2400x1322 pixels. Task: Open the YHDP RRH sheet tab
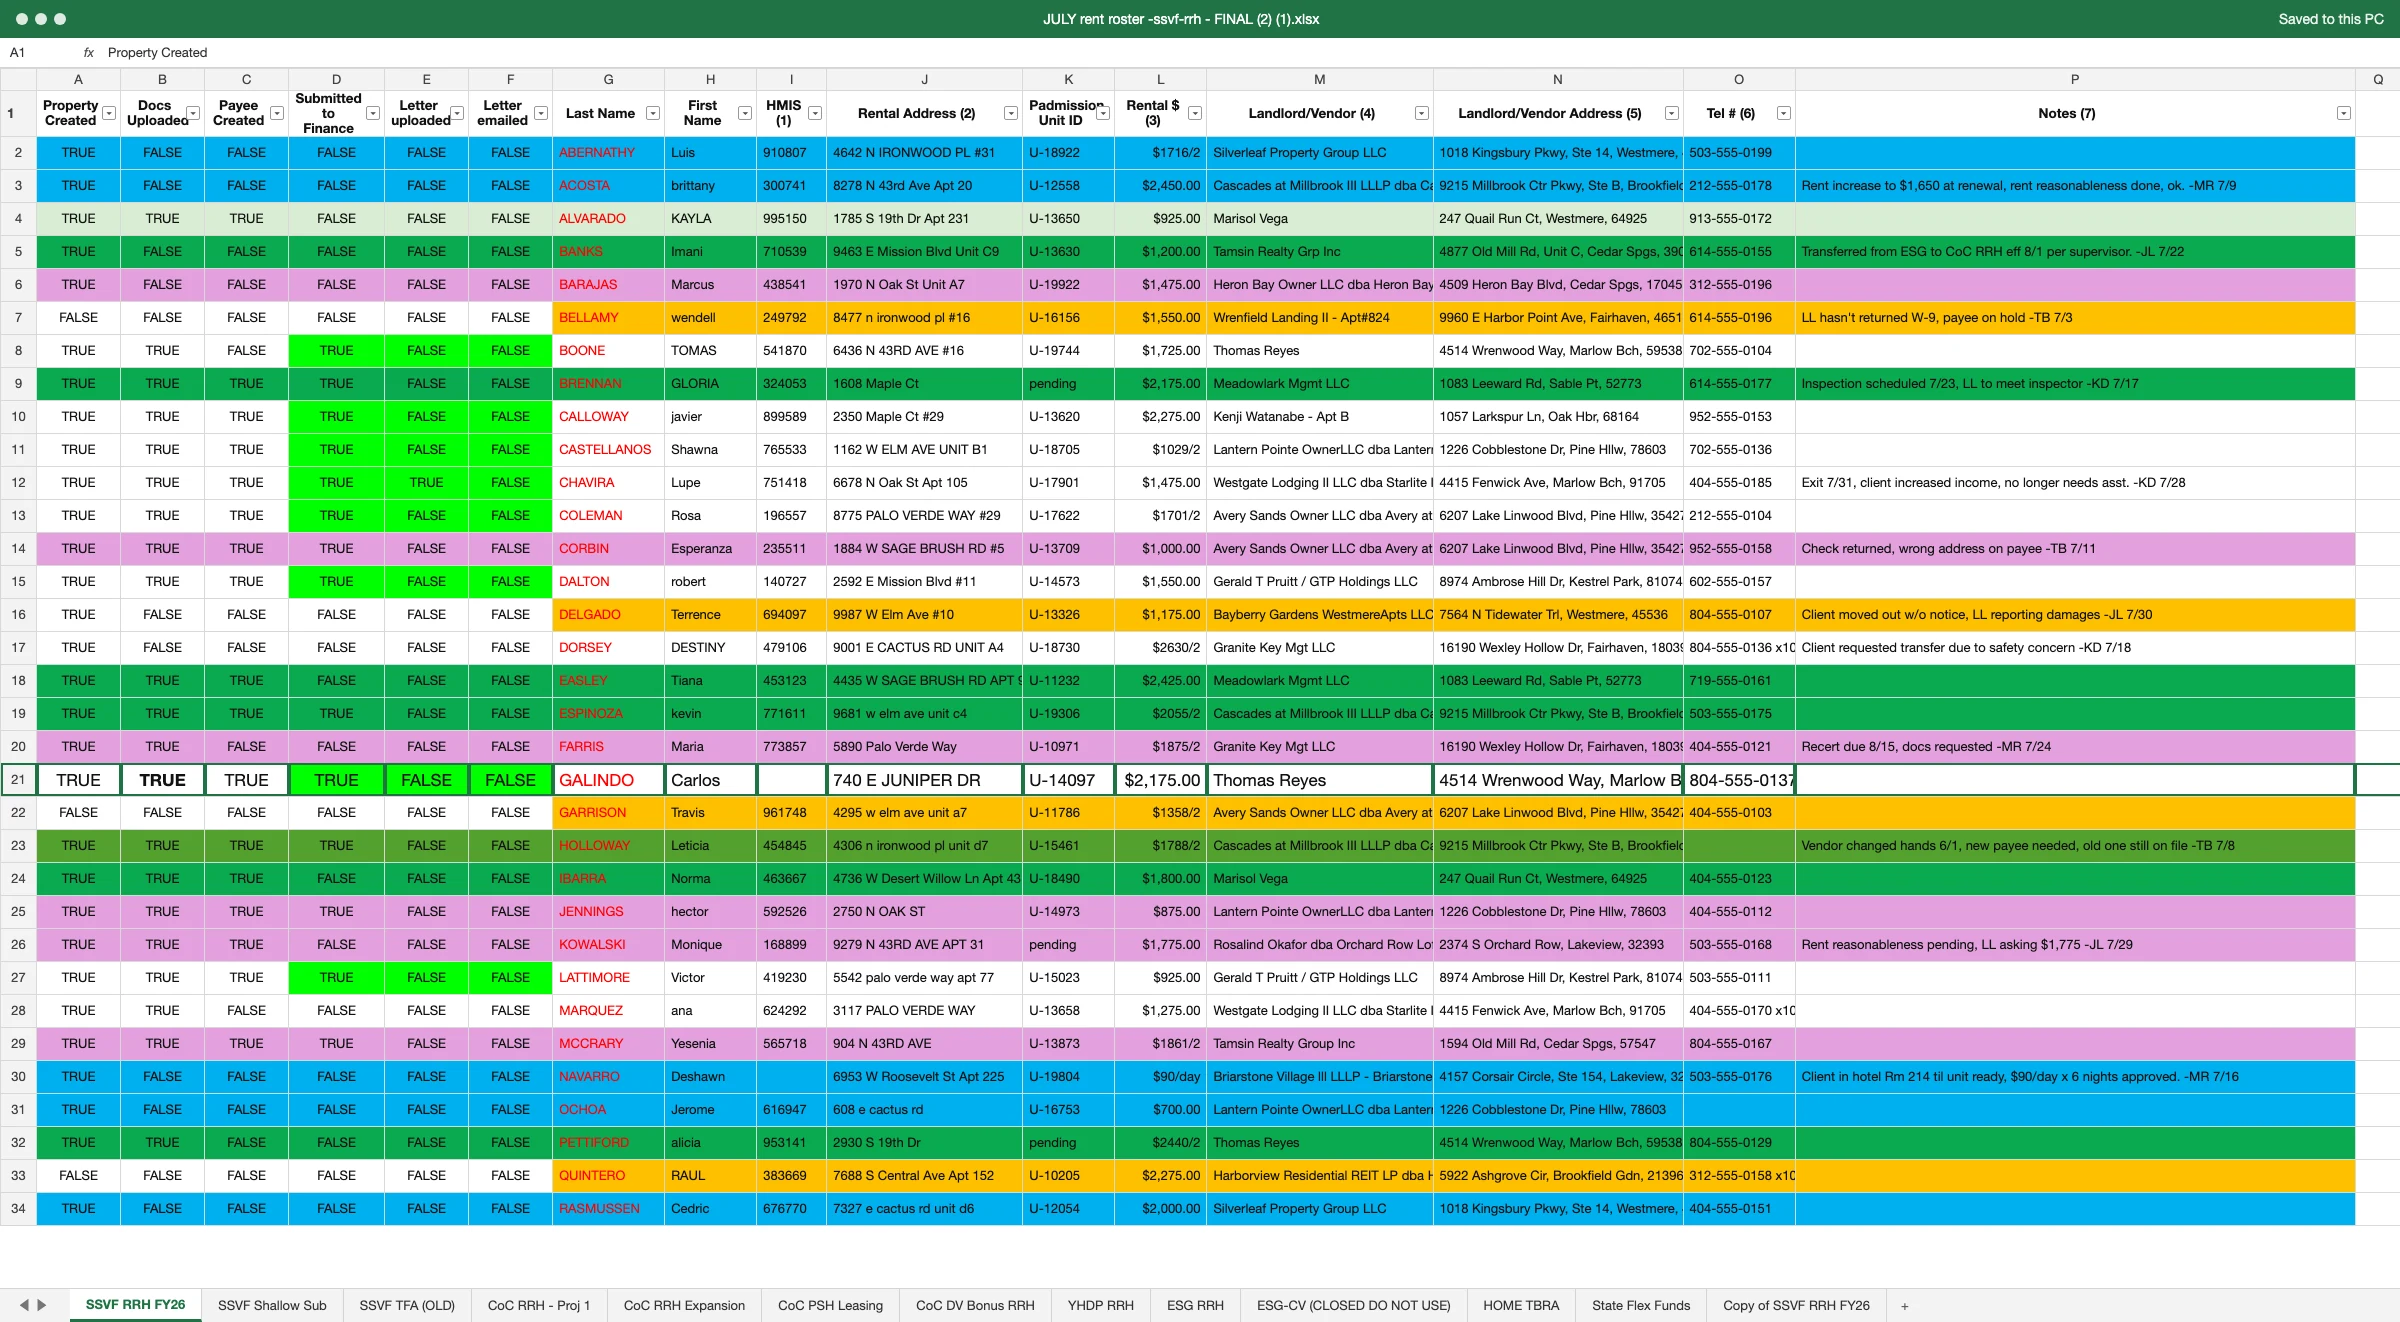point(1100,1305)
